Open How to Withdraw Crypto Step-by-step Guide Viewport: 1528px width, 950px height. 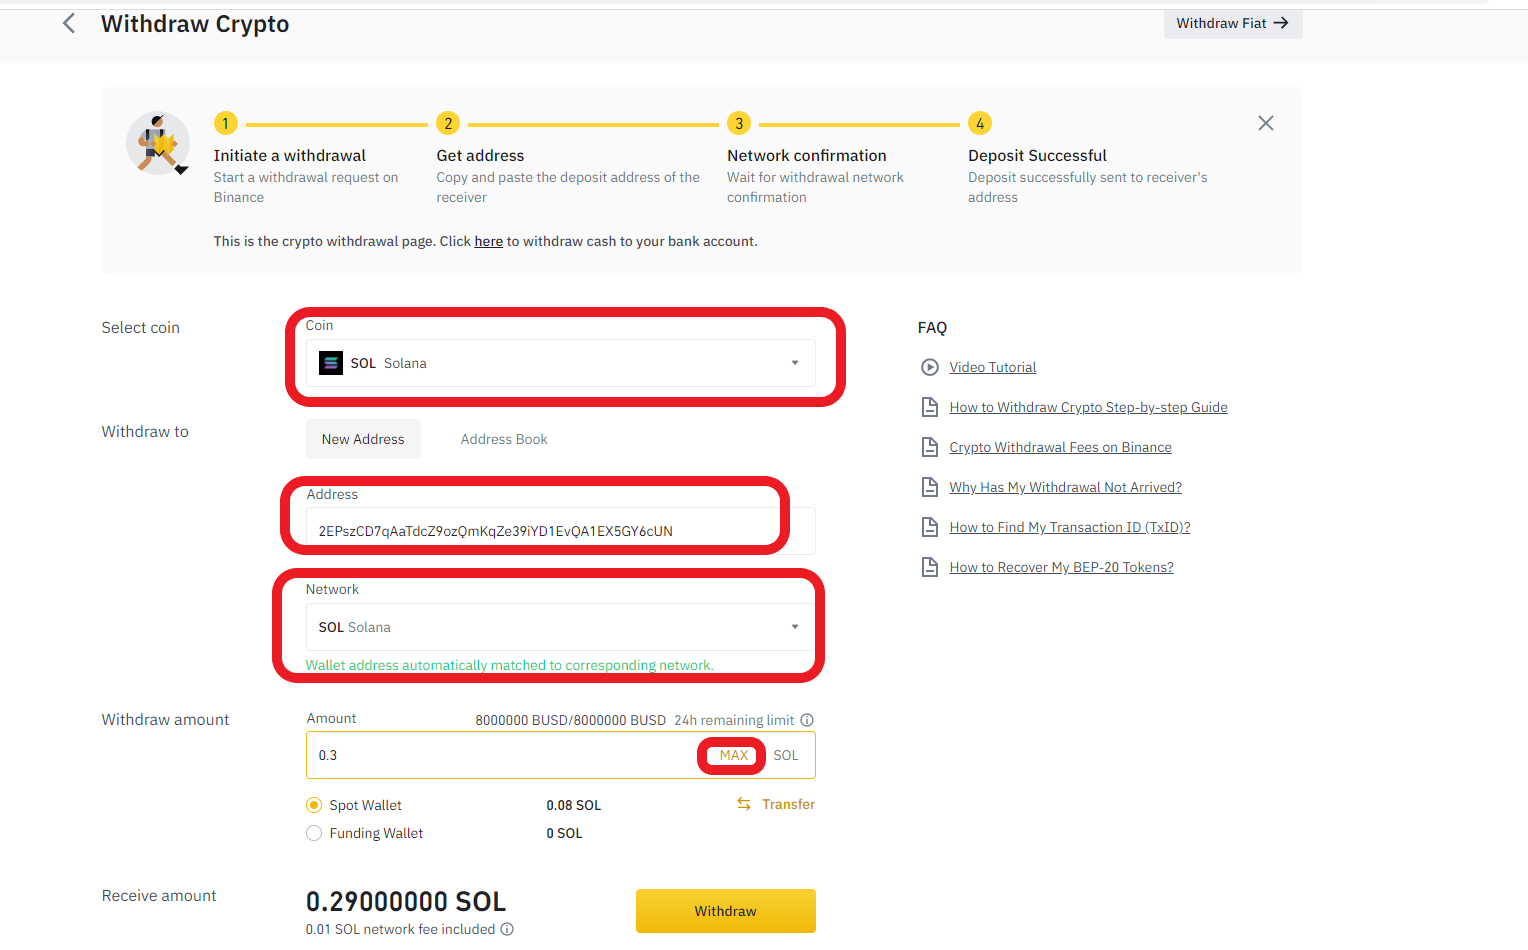pyautogui.click(x=1088, y=407)
